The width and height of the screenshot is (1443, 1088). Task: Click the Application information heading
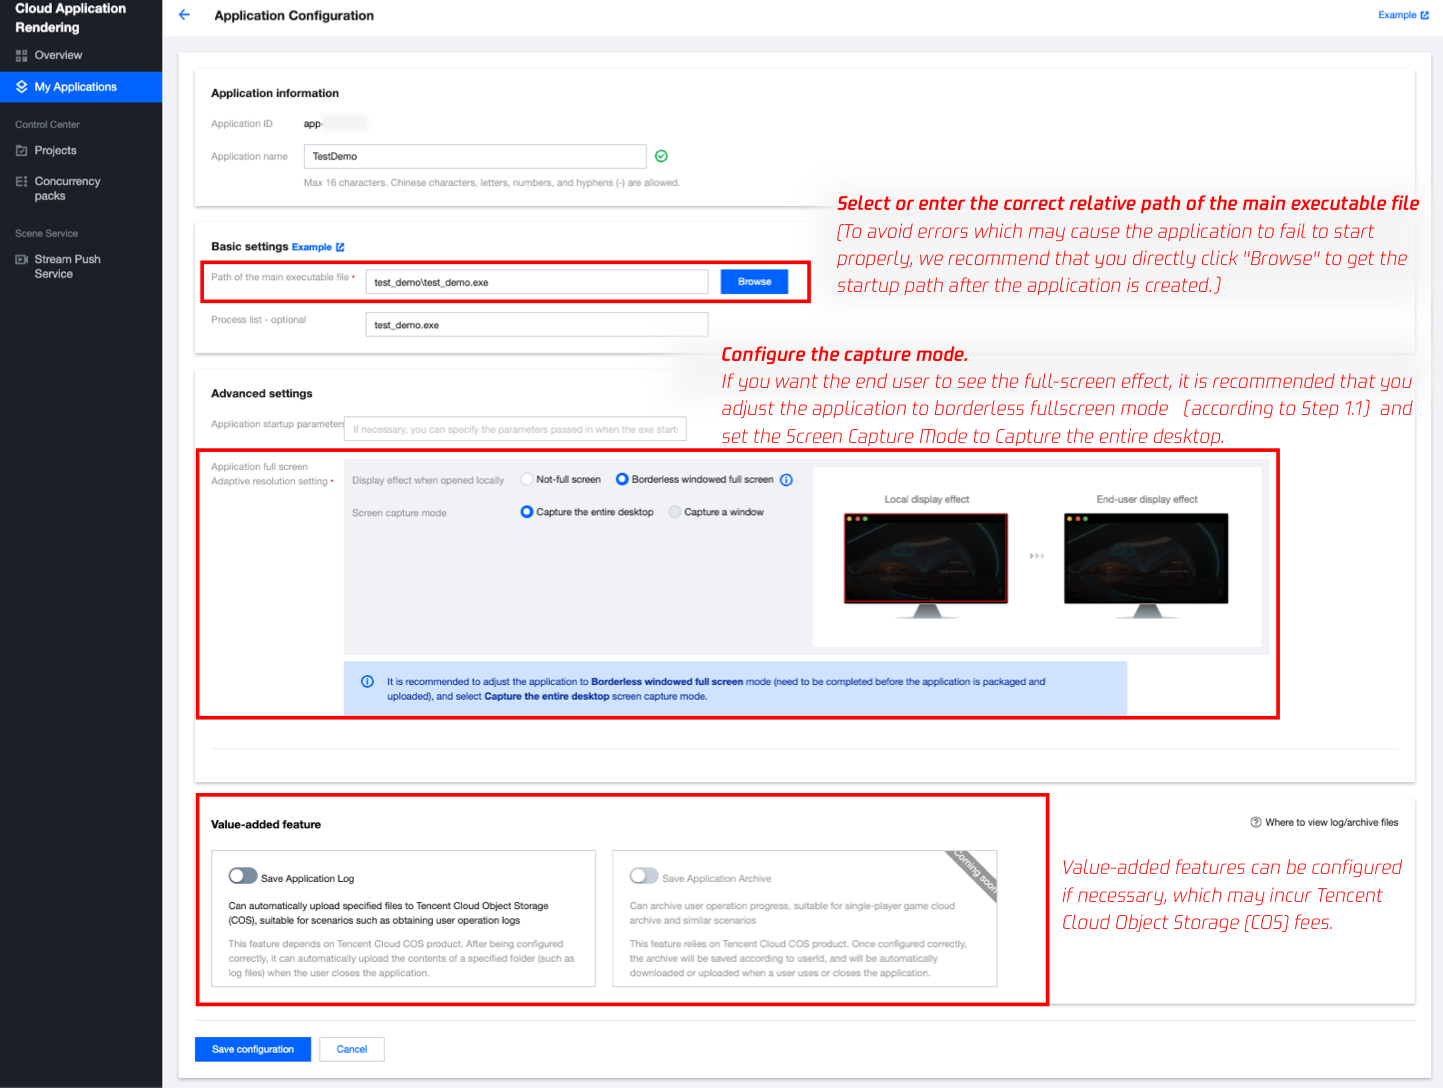(x=275, y=93)
